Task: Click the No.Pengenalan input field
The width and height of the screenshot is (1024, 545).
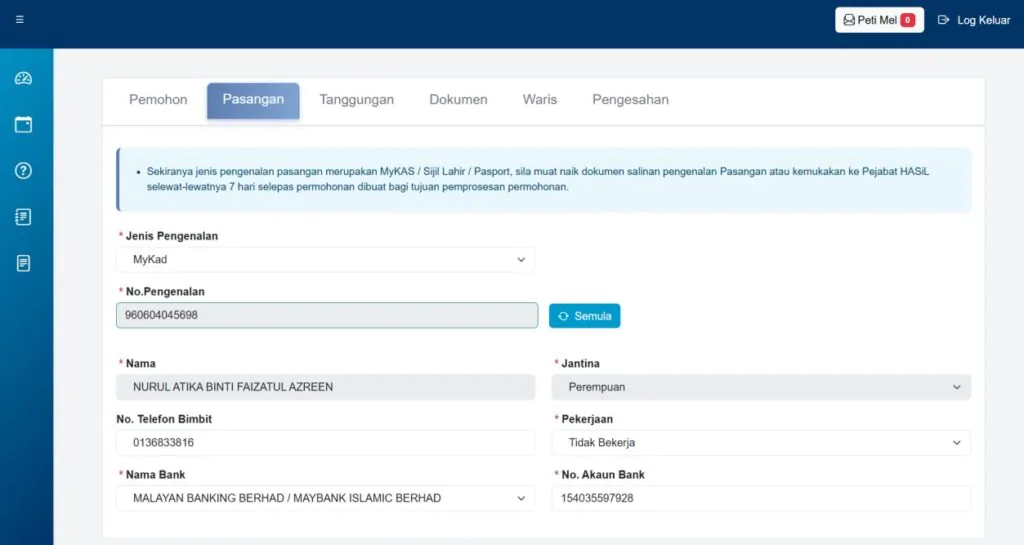Action: coord(327,315)
